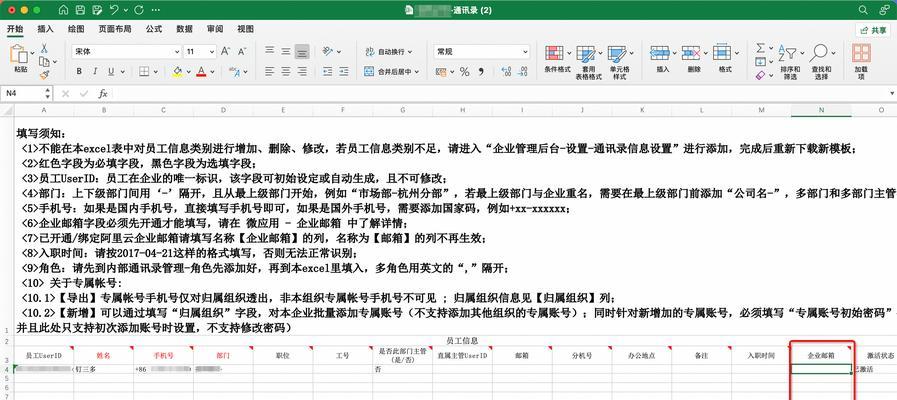Open the font name dropdown showing 宋体
Viewport: 897px width, 400px height.
pyautogui.click(x=126, y=52)
